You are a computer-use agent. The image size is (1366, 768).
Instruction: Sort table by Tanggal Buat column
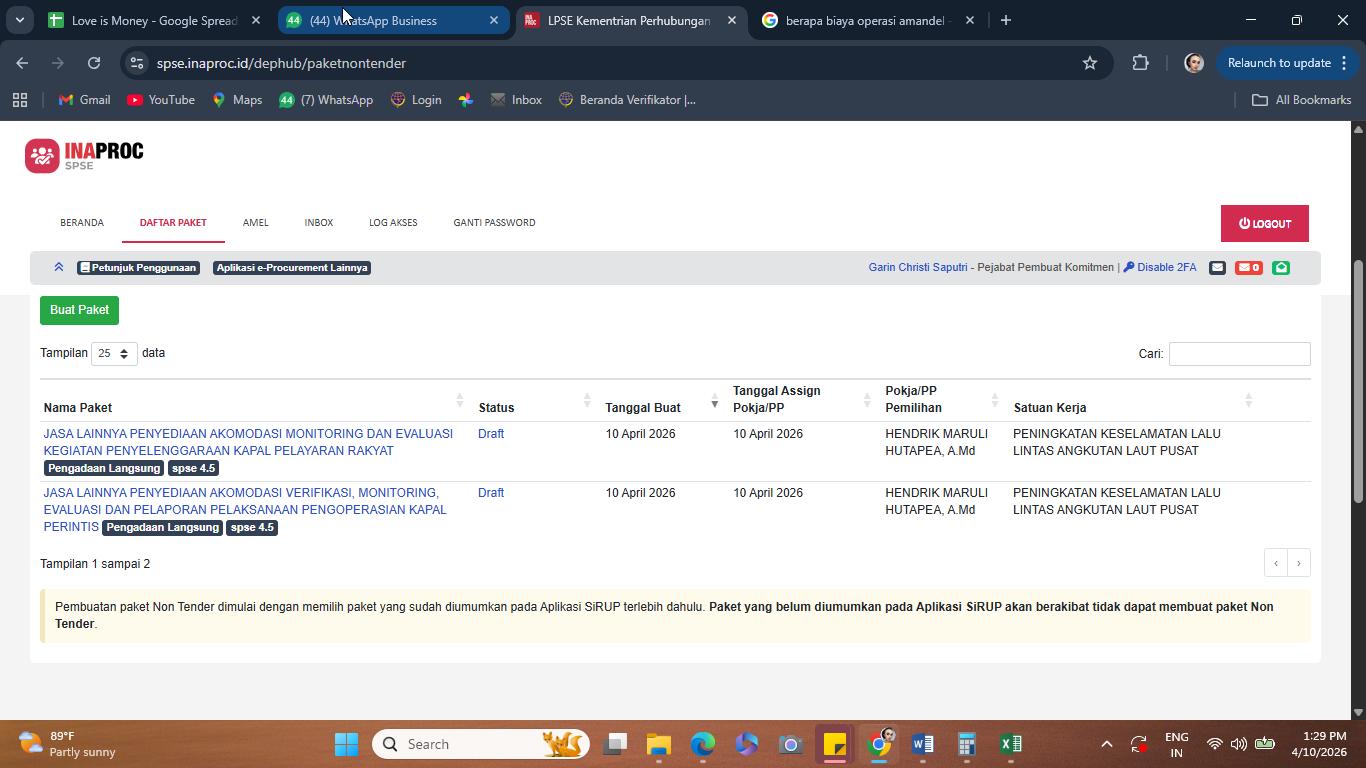662,400
